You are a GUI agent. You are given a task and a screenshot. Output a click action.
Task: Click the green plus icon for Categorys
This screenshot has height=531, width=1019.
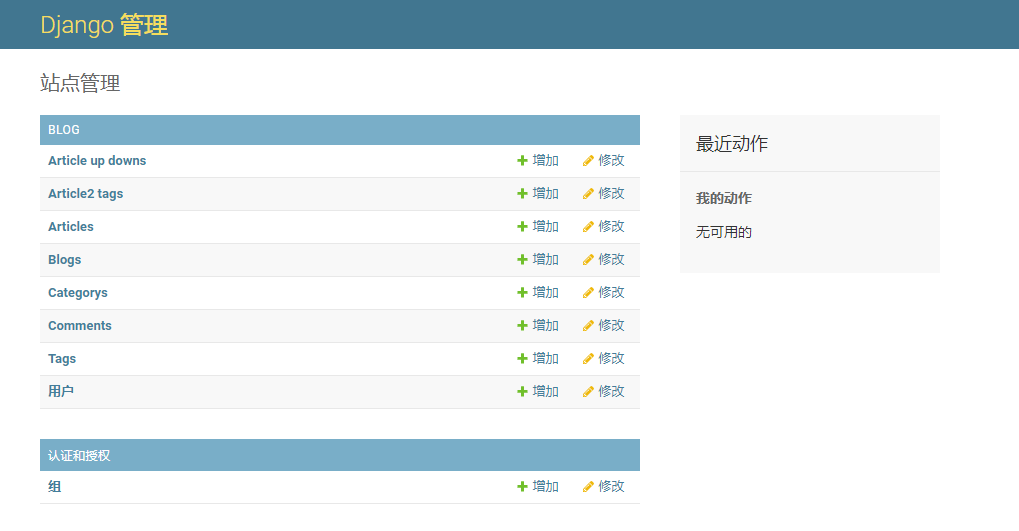point(522,292)
